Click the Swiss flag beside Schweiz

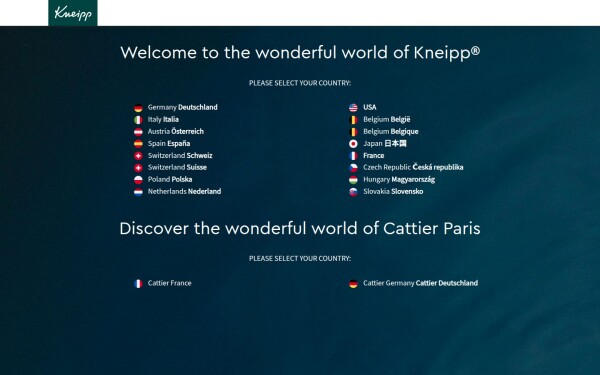point(138,156)
